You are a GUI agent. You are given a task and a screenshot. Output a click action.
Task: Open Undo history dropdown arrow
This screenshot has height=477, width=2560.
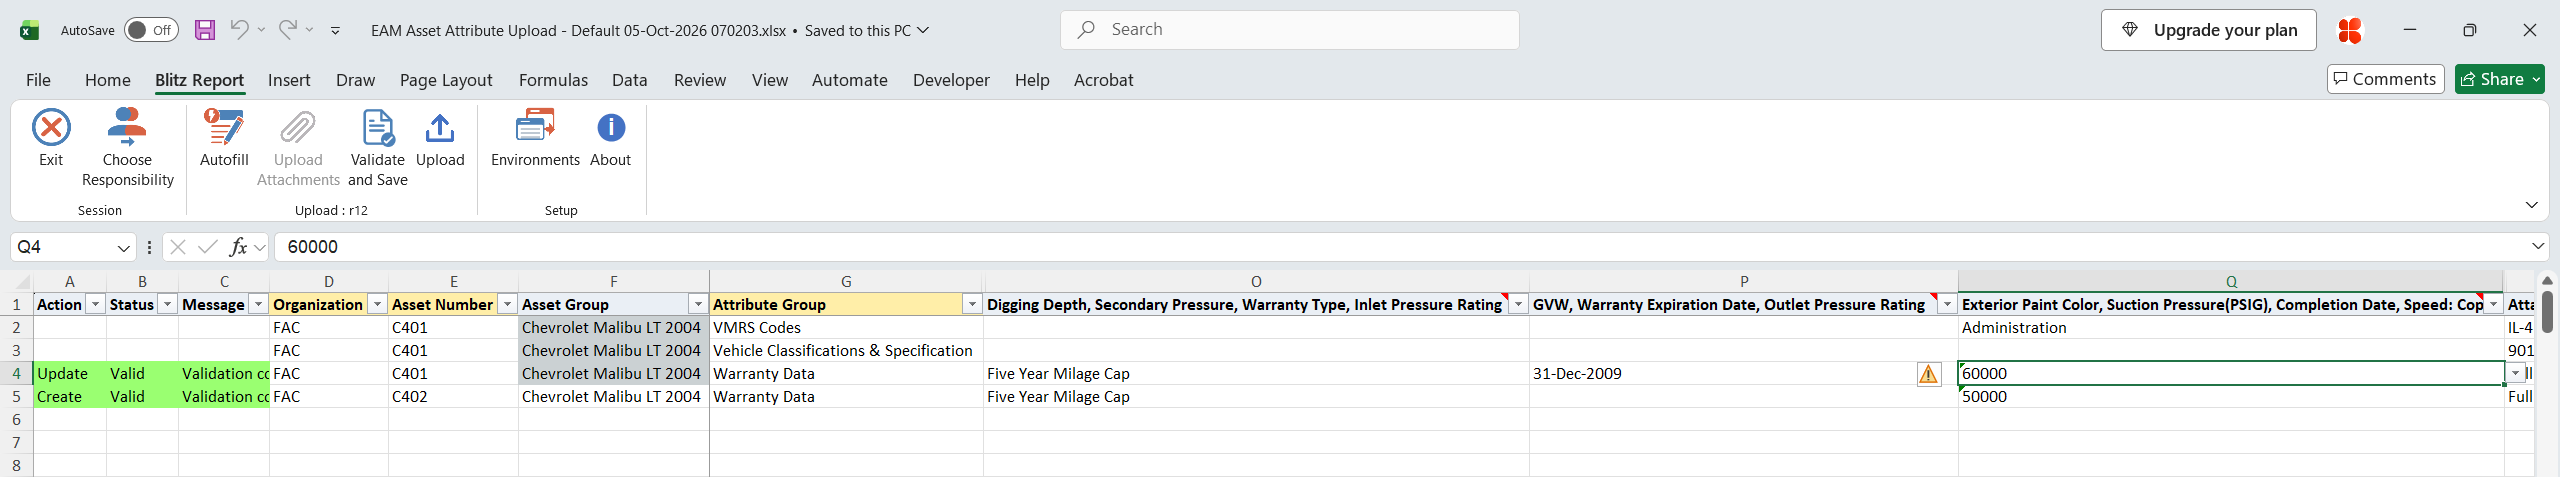click(261, 30)
